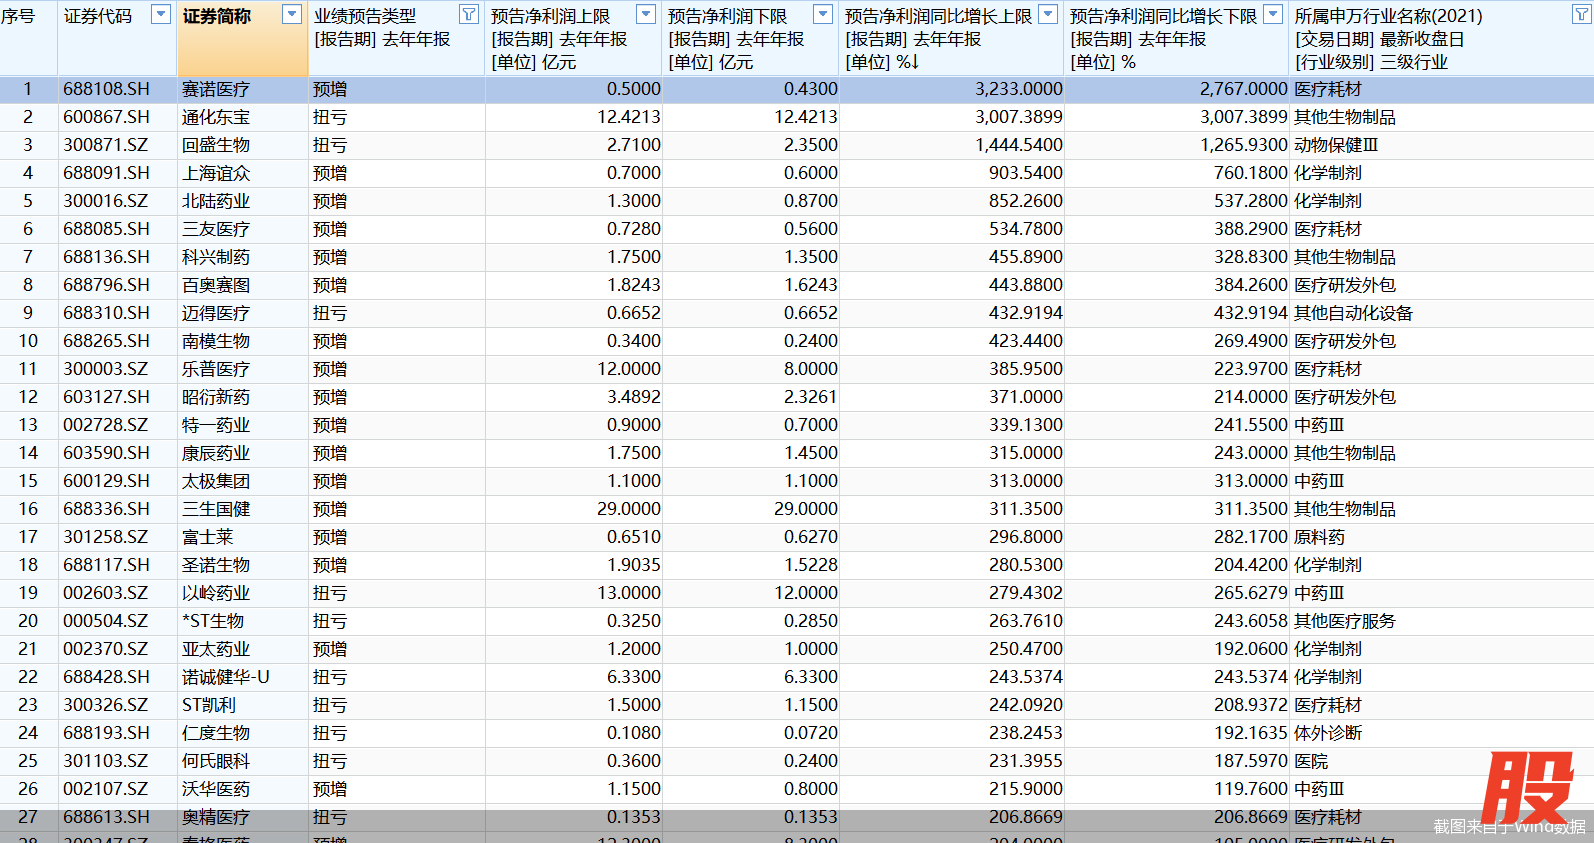Select the highlighted 证券简称 column header text
The image size is (1594, 843).
217,17
